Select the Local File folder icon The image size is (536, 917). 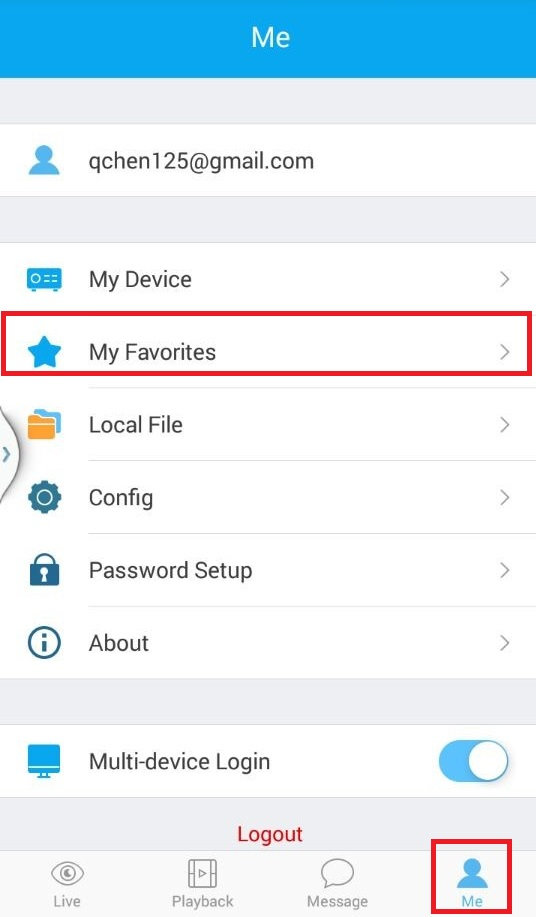point(44,424)
